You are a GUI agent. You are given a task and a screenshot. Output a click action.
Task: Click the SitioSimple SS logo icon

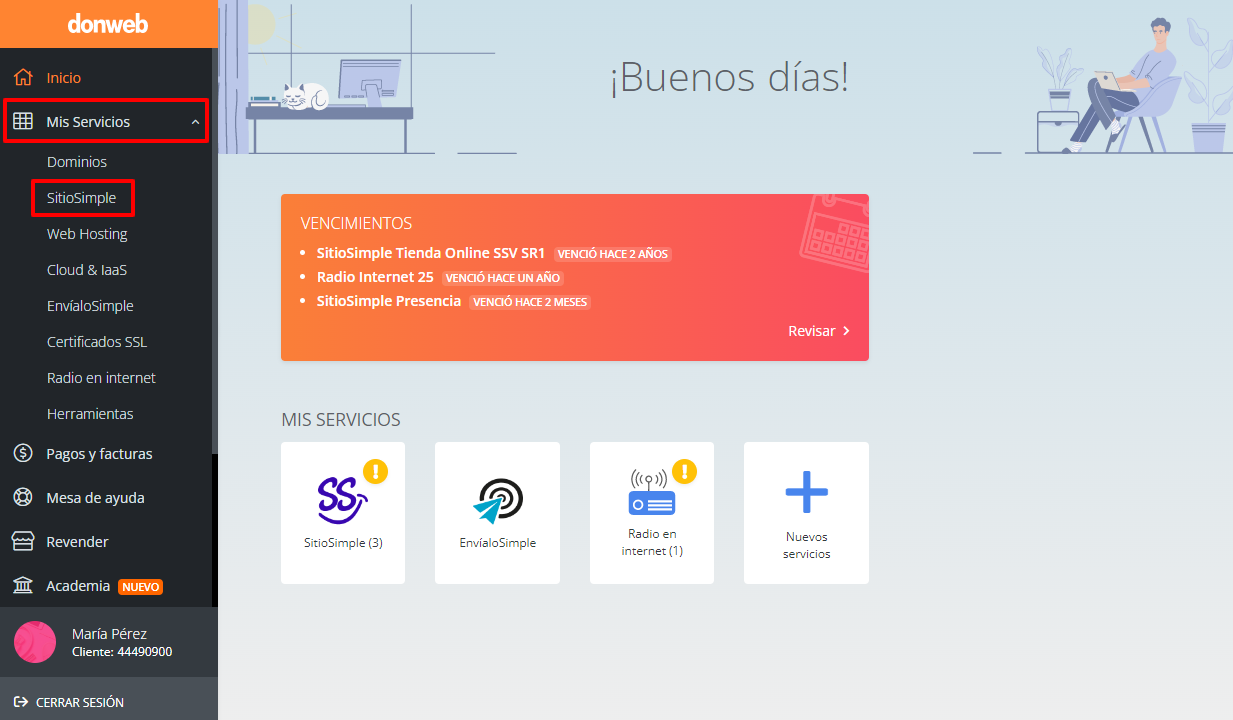pos(342,498)
